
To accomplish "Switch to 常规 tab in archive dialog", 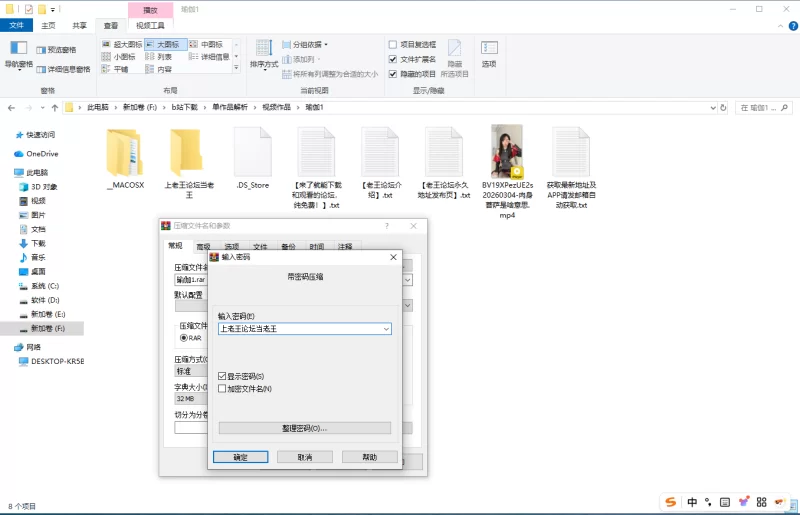I will tap(176, 246).
